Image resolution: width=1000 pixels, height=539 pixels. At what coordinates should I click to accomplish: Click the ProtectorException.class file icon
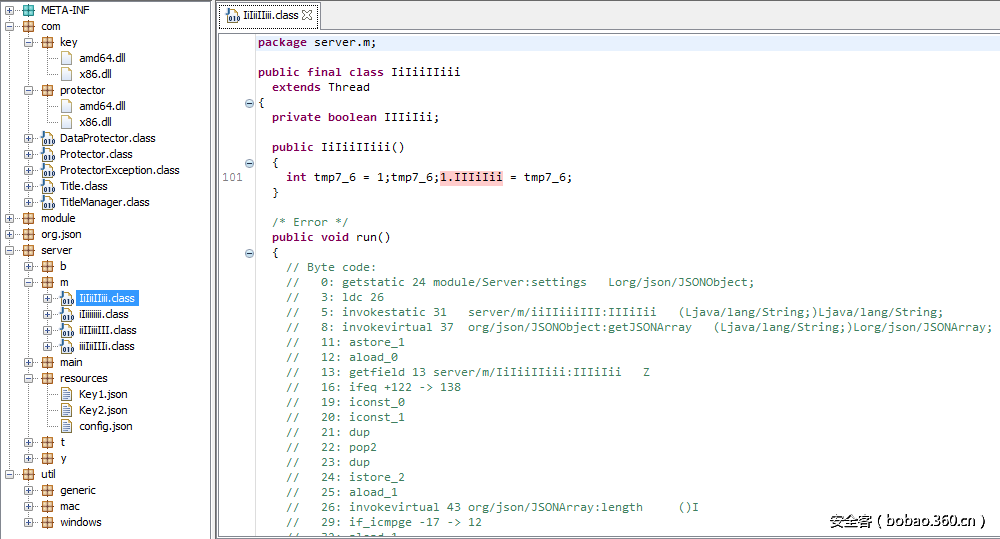pyautogui.click(x=48, y=170)
